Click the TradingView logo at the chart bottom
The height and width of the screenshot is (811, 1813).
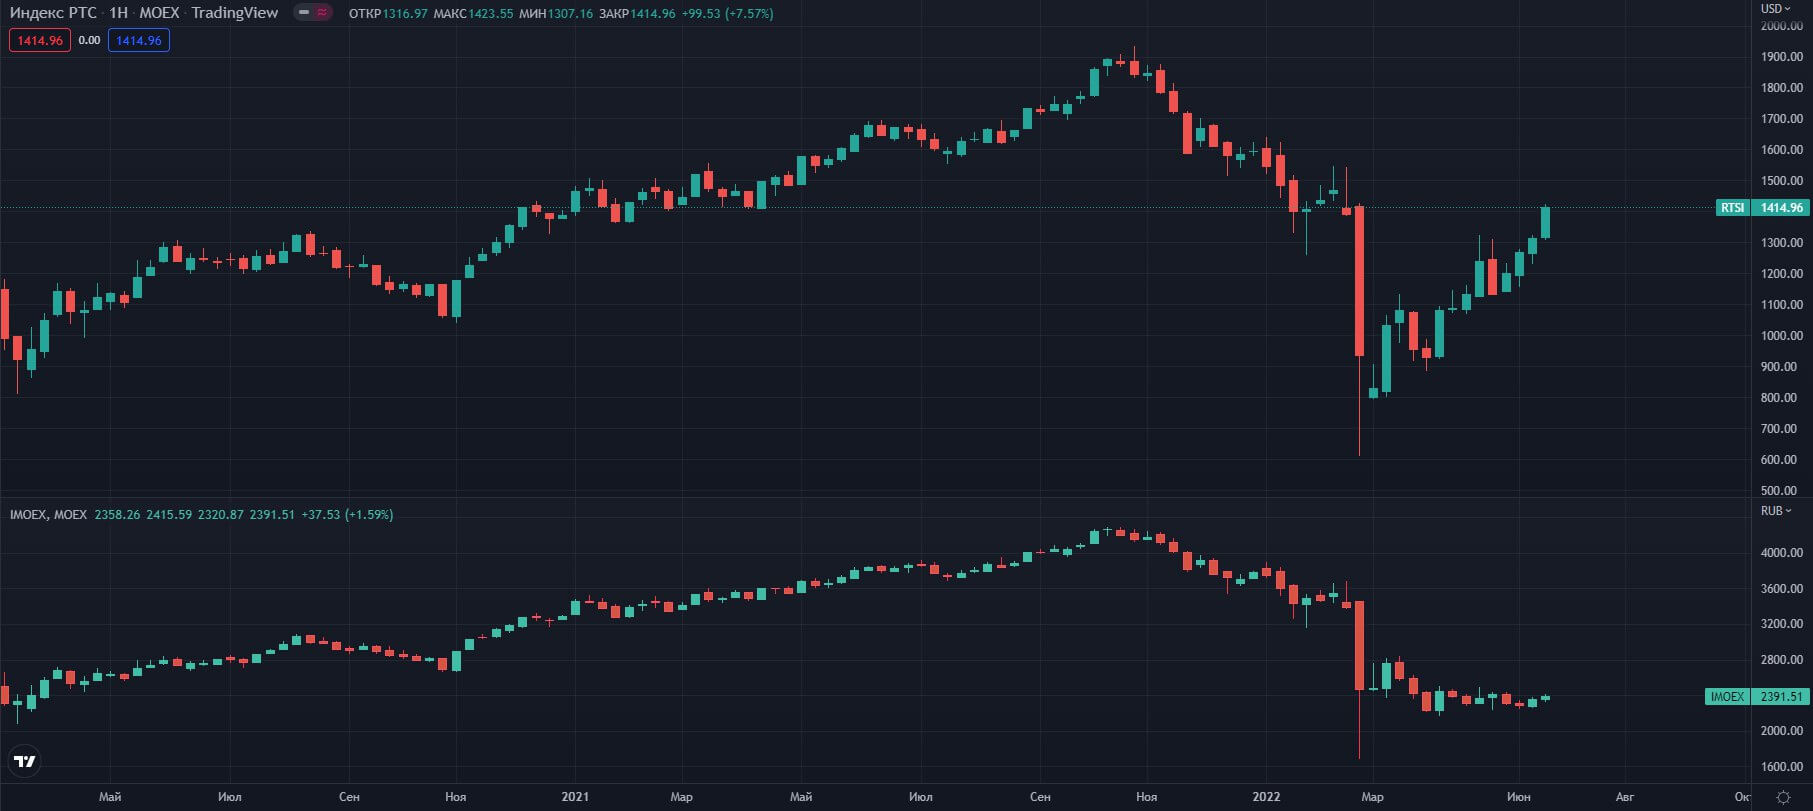25,762
